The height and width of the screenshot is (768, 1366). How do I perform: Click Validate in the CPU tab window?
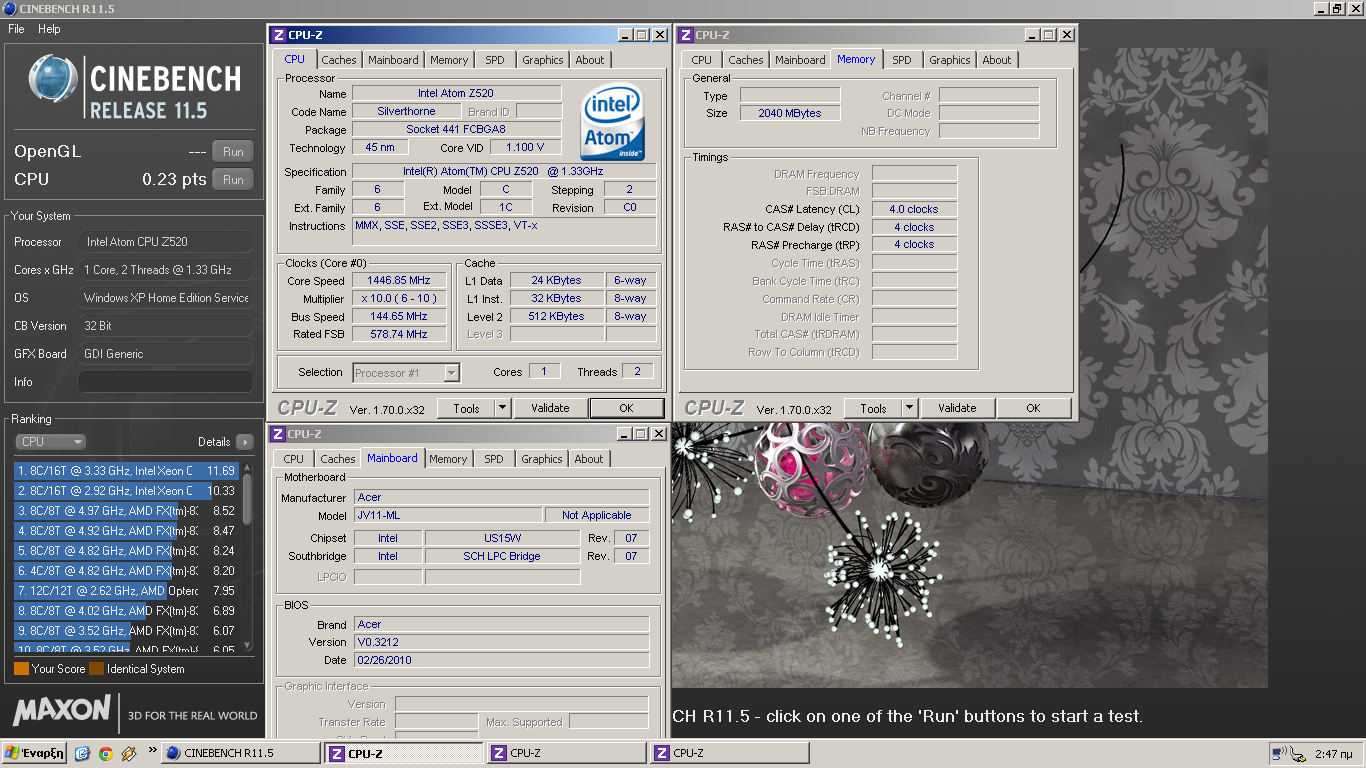550,408
